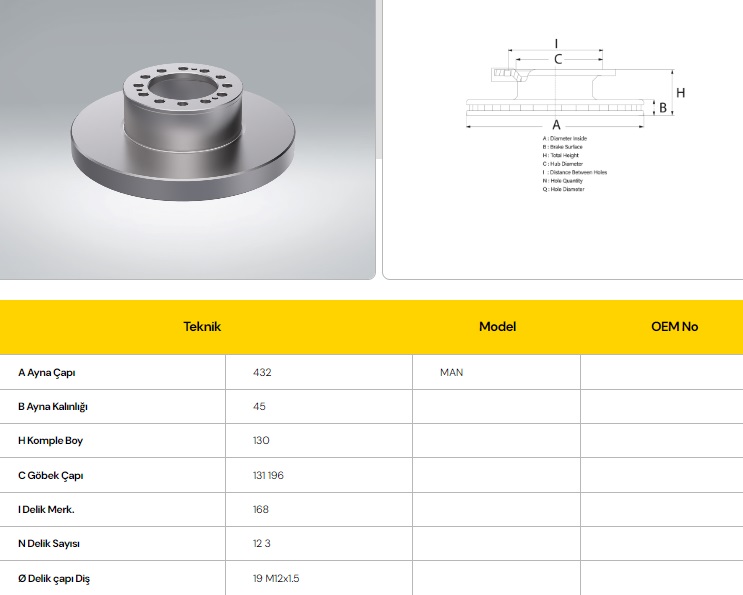The width and height of the screenshot is (743, 595).
Task: Select the C Göbek Çapı row label
Action: pos(48,475)
